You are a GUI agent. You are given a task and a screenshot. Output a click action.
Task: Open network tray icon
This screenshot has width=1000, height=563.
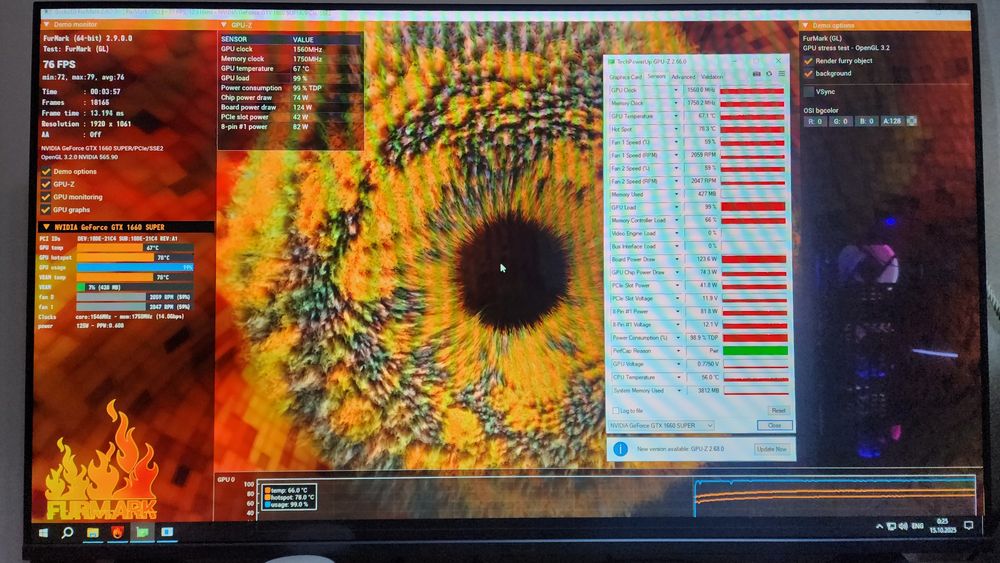891,527
